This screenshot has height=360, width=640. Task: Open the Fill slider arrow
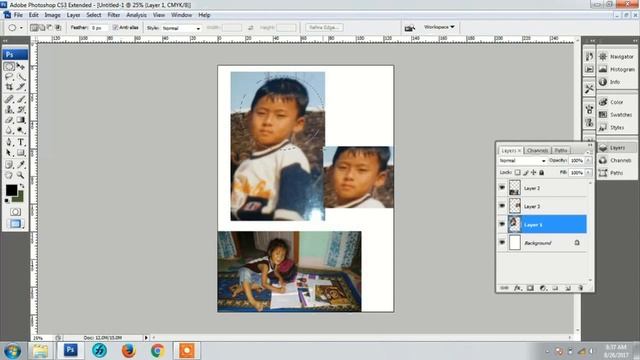pyautogui.click(x=588, y=173)
